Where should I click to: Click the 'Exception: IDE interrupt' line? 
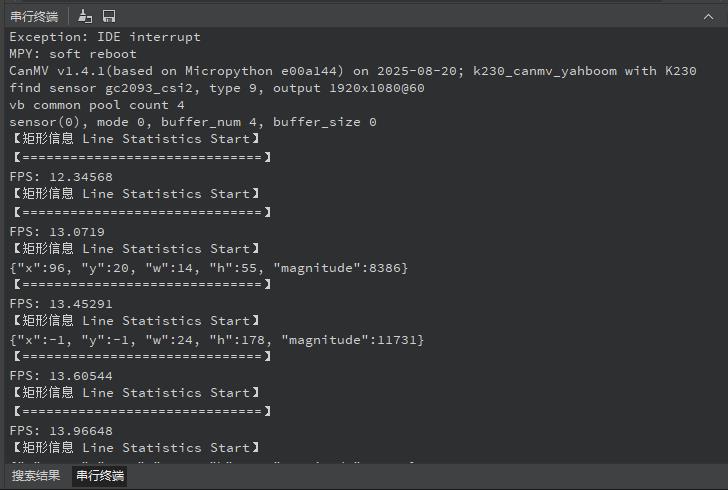[105, 37]
